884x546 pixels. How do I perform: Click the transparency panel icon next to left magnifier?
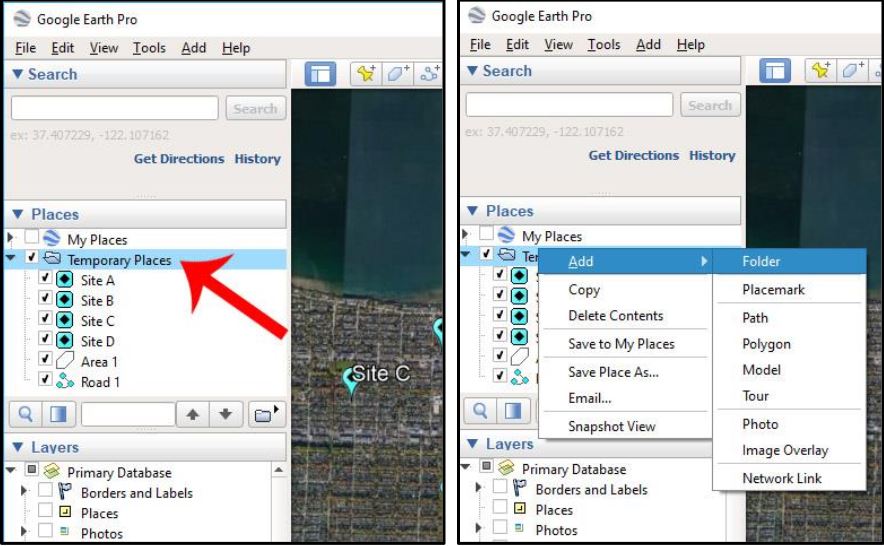pos(58,415)
